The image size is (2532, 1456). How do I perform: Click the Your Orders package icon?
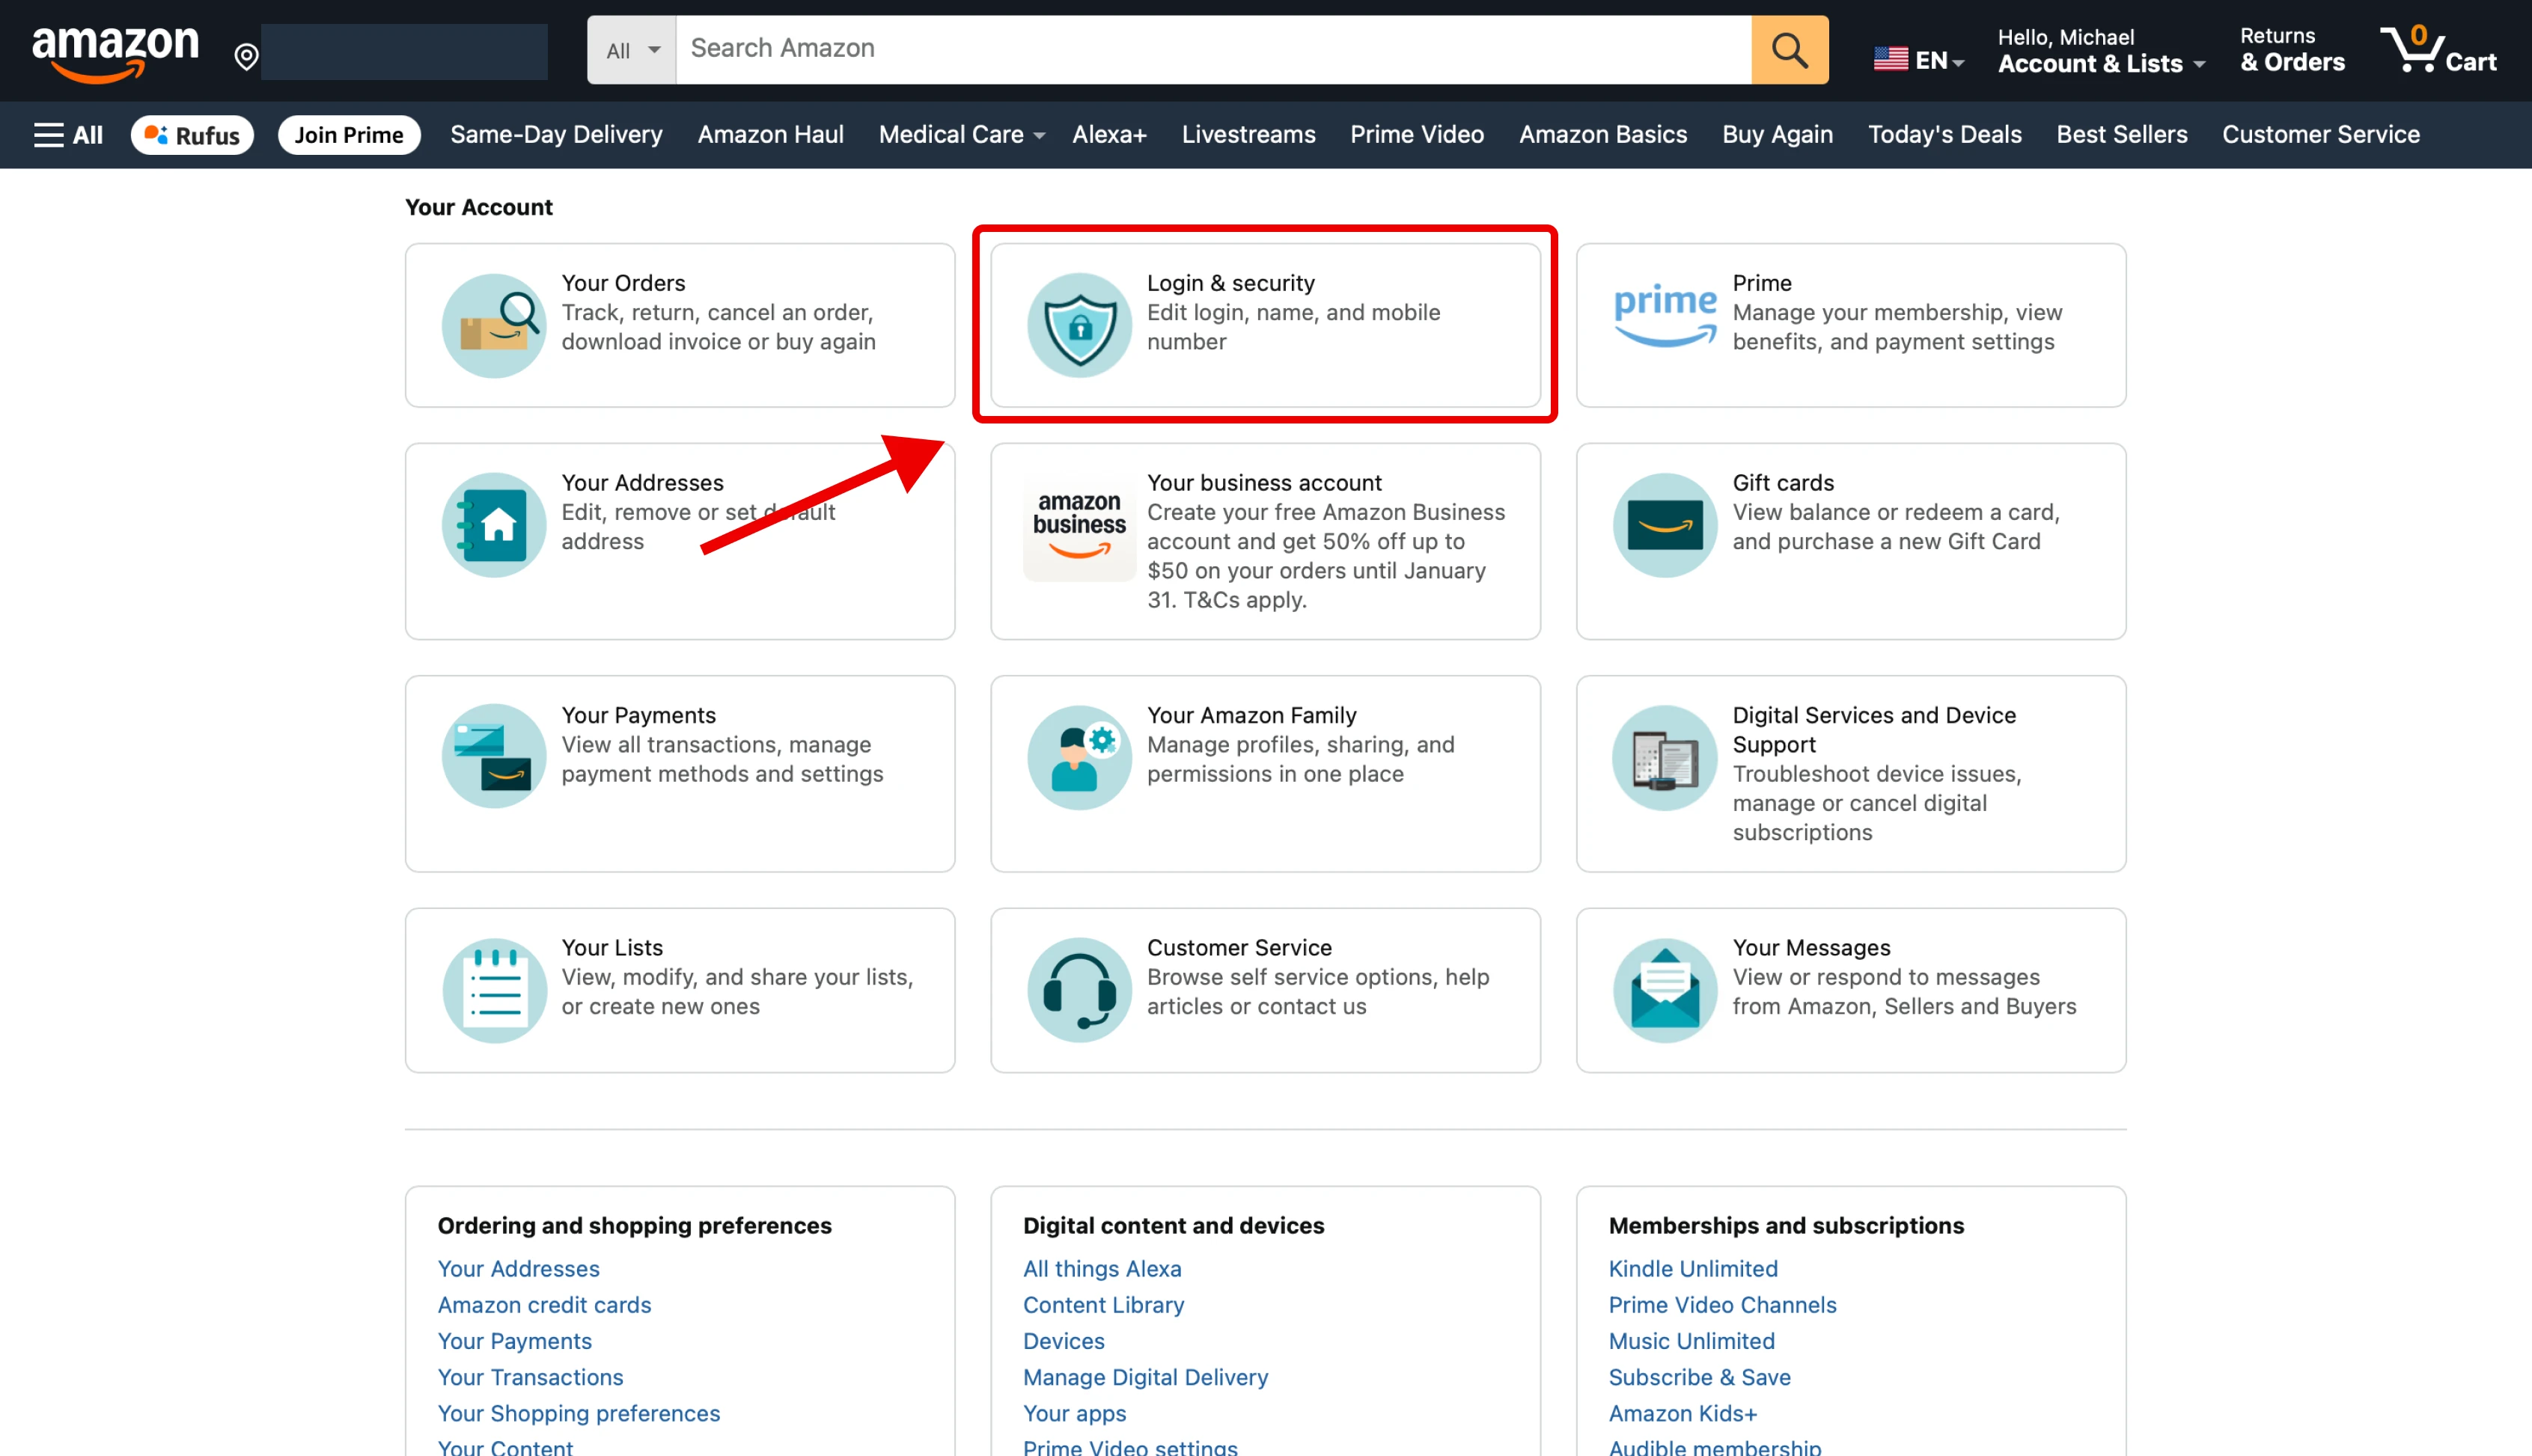coord(494,325)
